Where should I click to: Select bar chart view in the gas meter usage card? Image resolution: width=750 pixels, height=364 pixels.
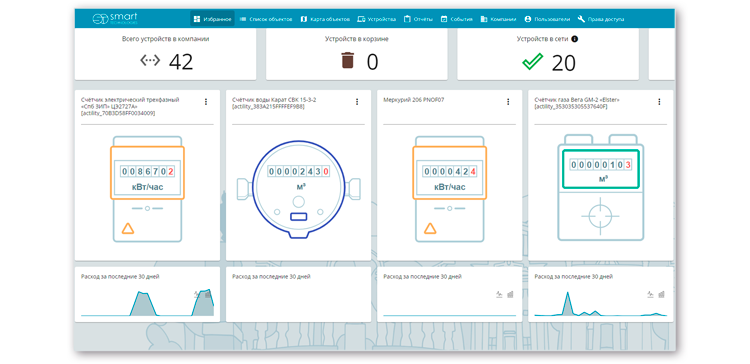click(x=661, y=294)
